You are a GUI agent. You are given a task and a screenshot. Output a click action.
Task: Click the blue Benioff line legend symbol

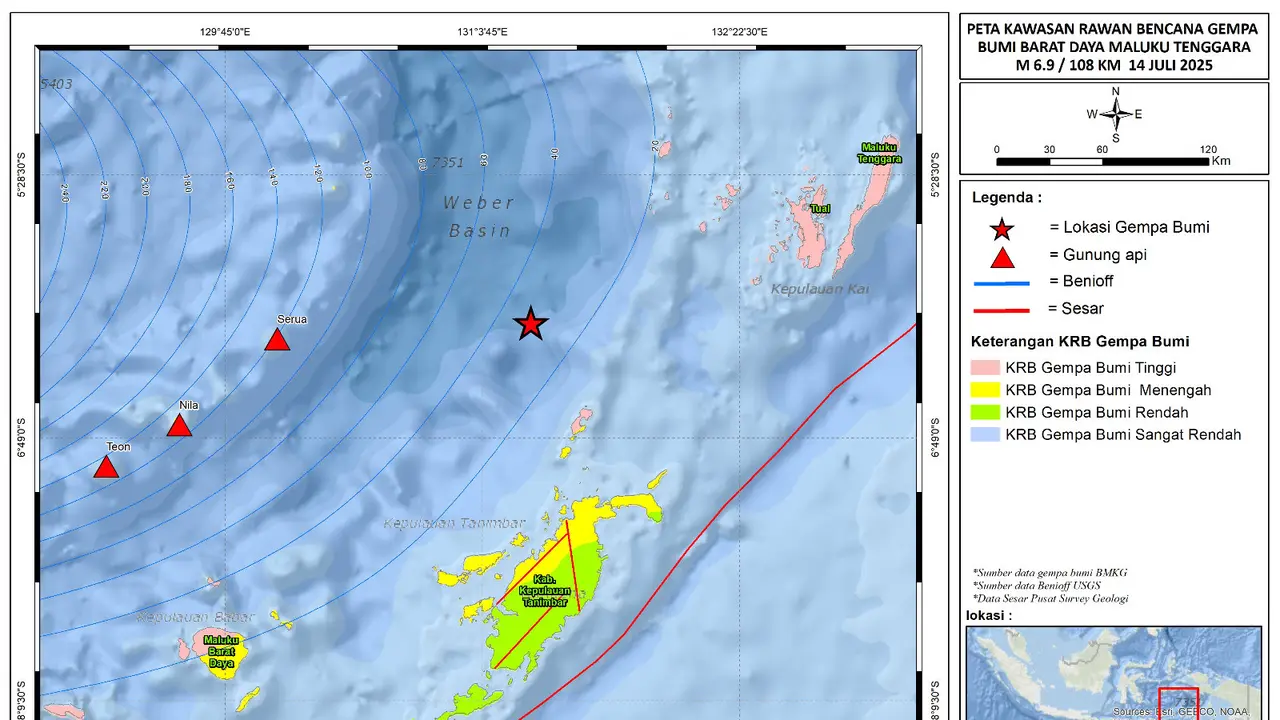tap(1001, 283)
